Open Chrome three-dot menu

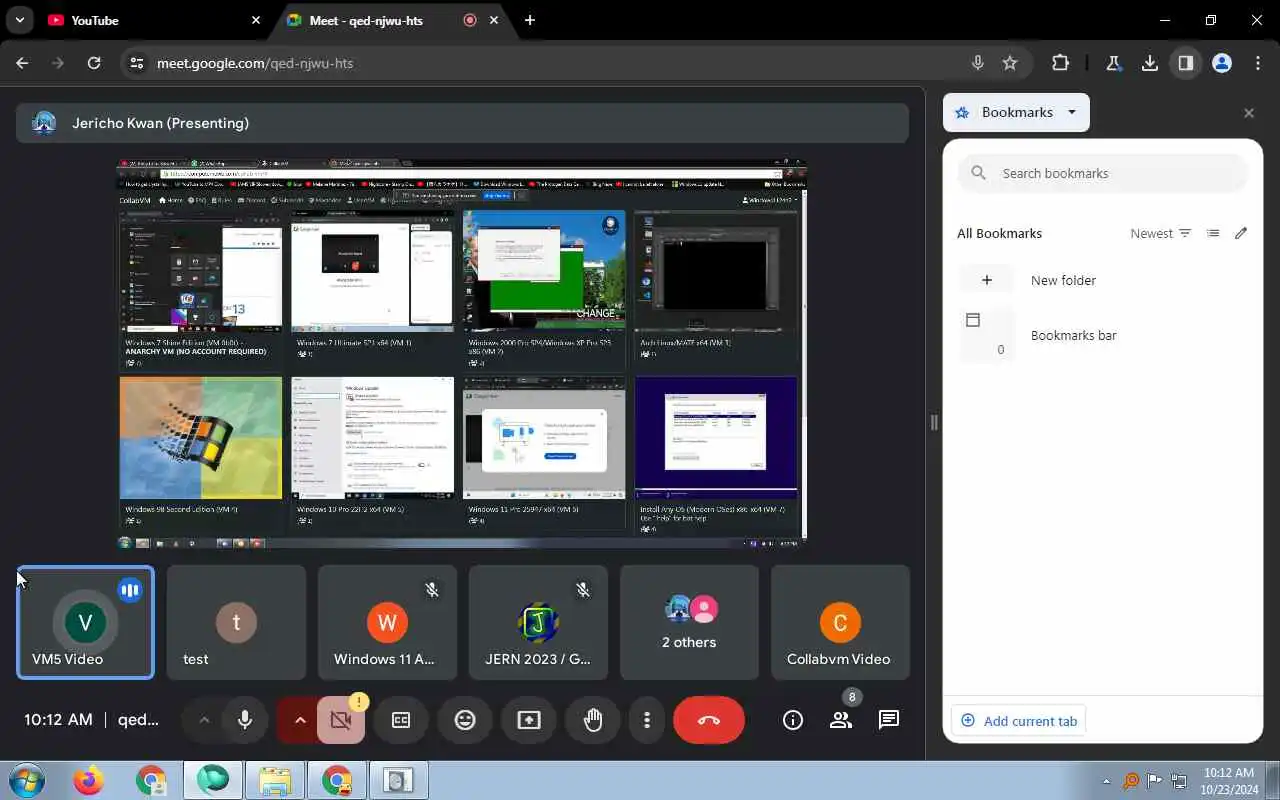coord(1258,63)
